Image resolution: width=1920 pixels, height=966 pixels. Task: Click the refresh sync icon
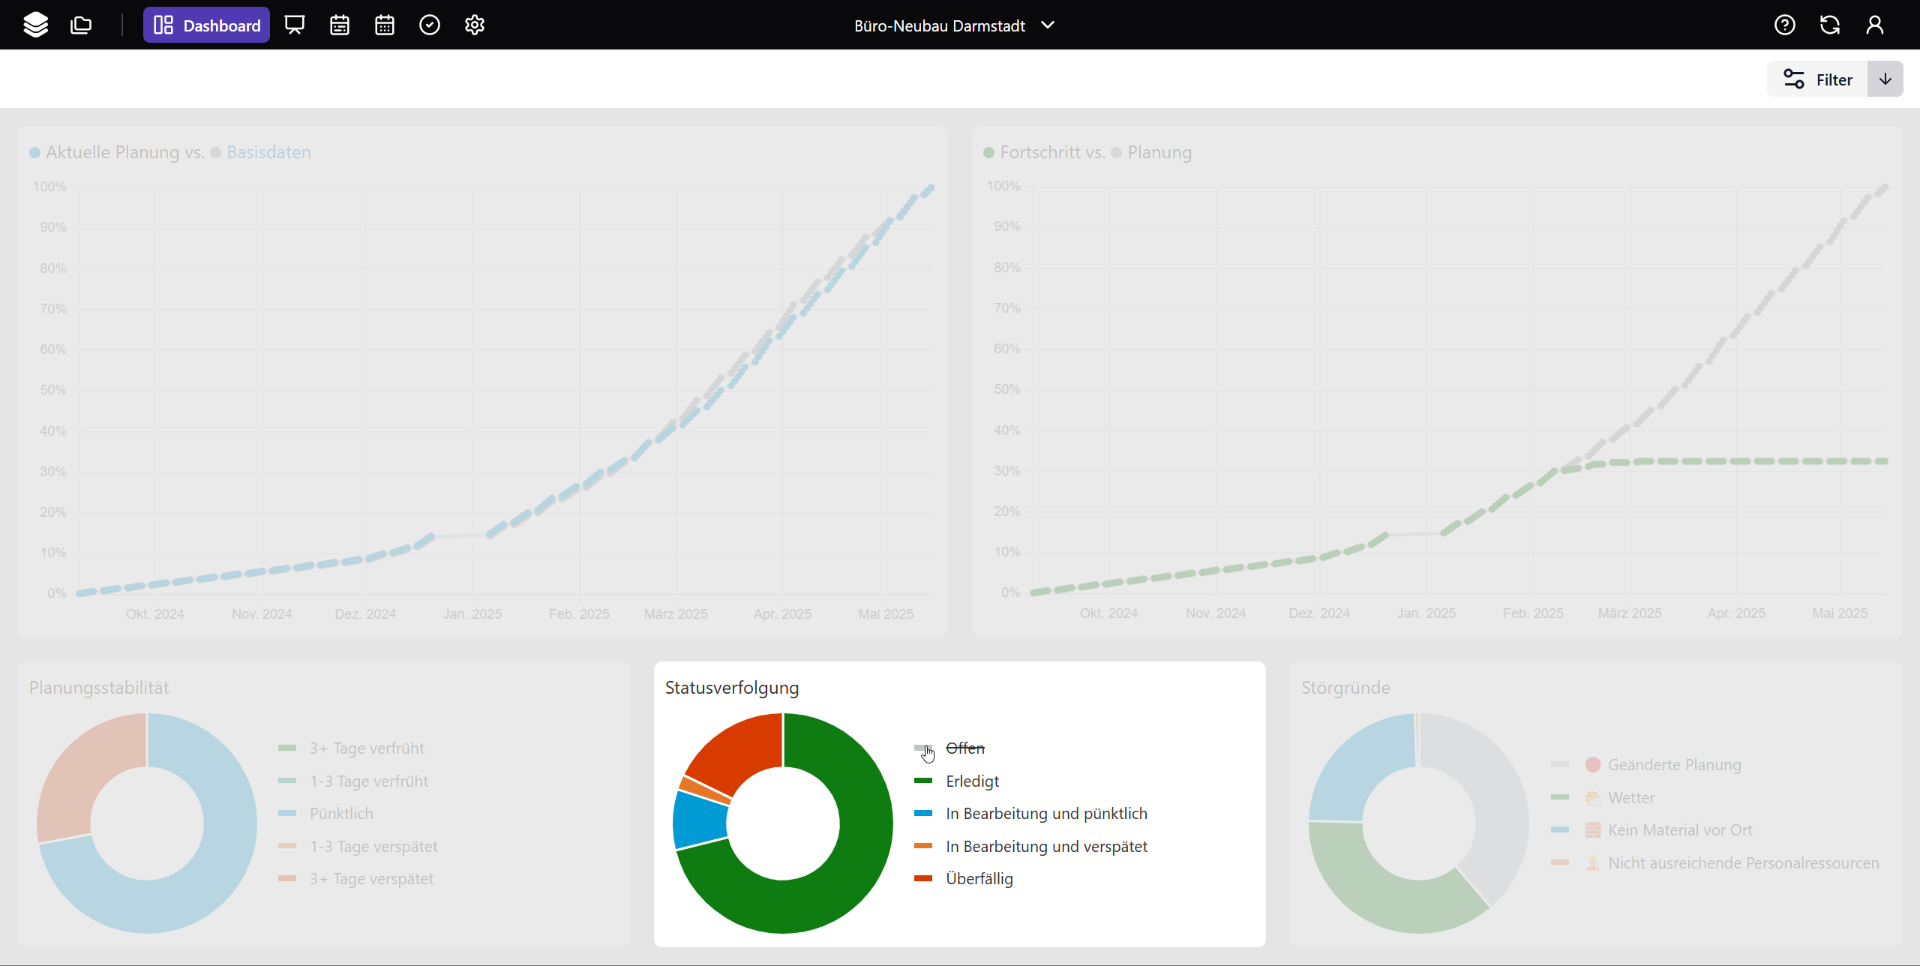(x=1830, y=25)
